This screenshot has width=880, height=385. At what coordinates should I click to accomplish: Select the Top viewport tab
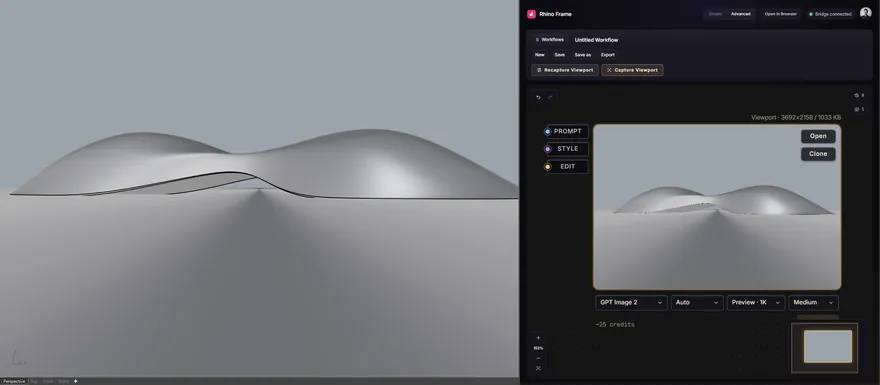[x=34, y=381]
